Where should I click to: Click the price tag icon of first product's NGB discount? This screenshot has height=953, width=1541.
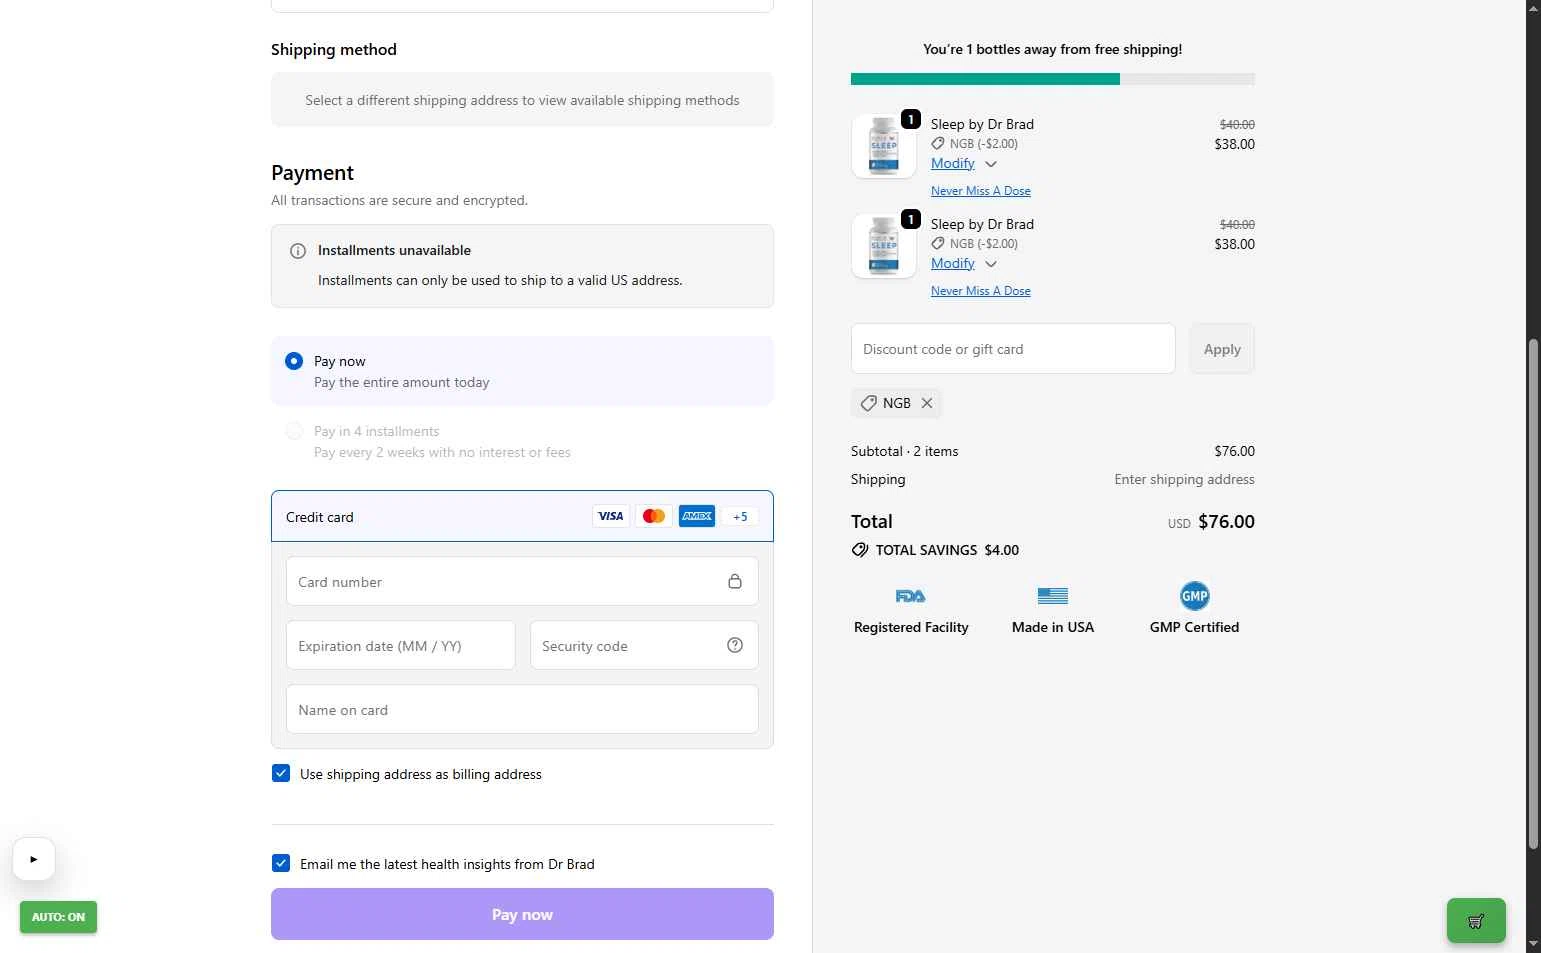[938, 143]
